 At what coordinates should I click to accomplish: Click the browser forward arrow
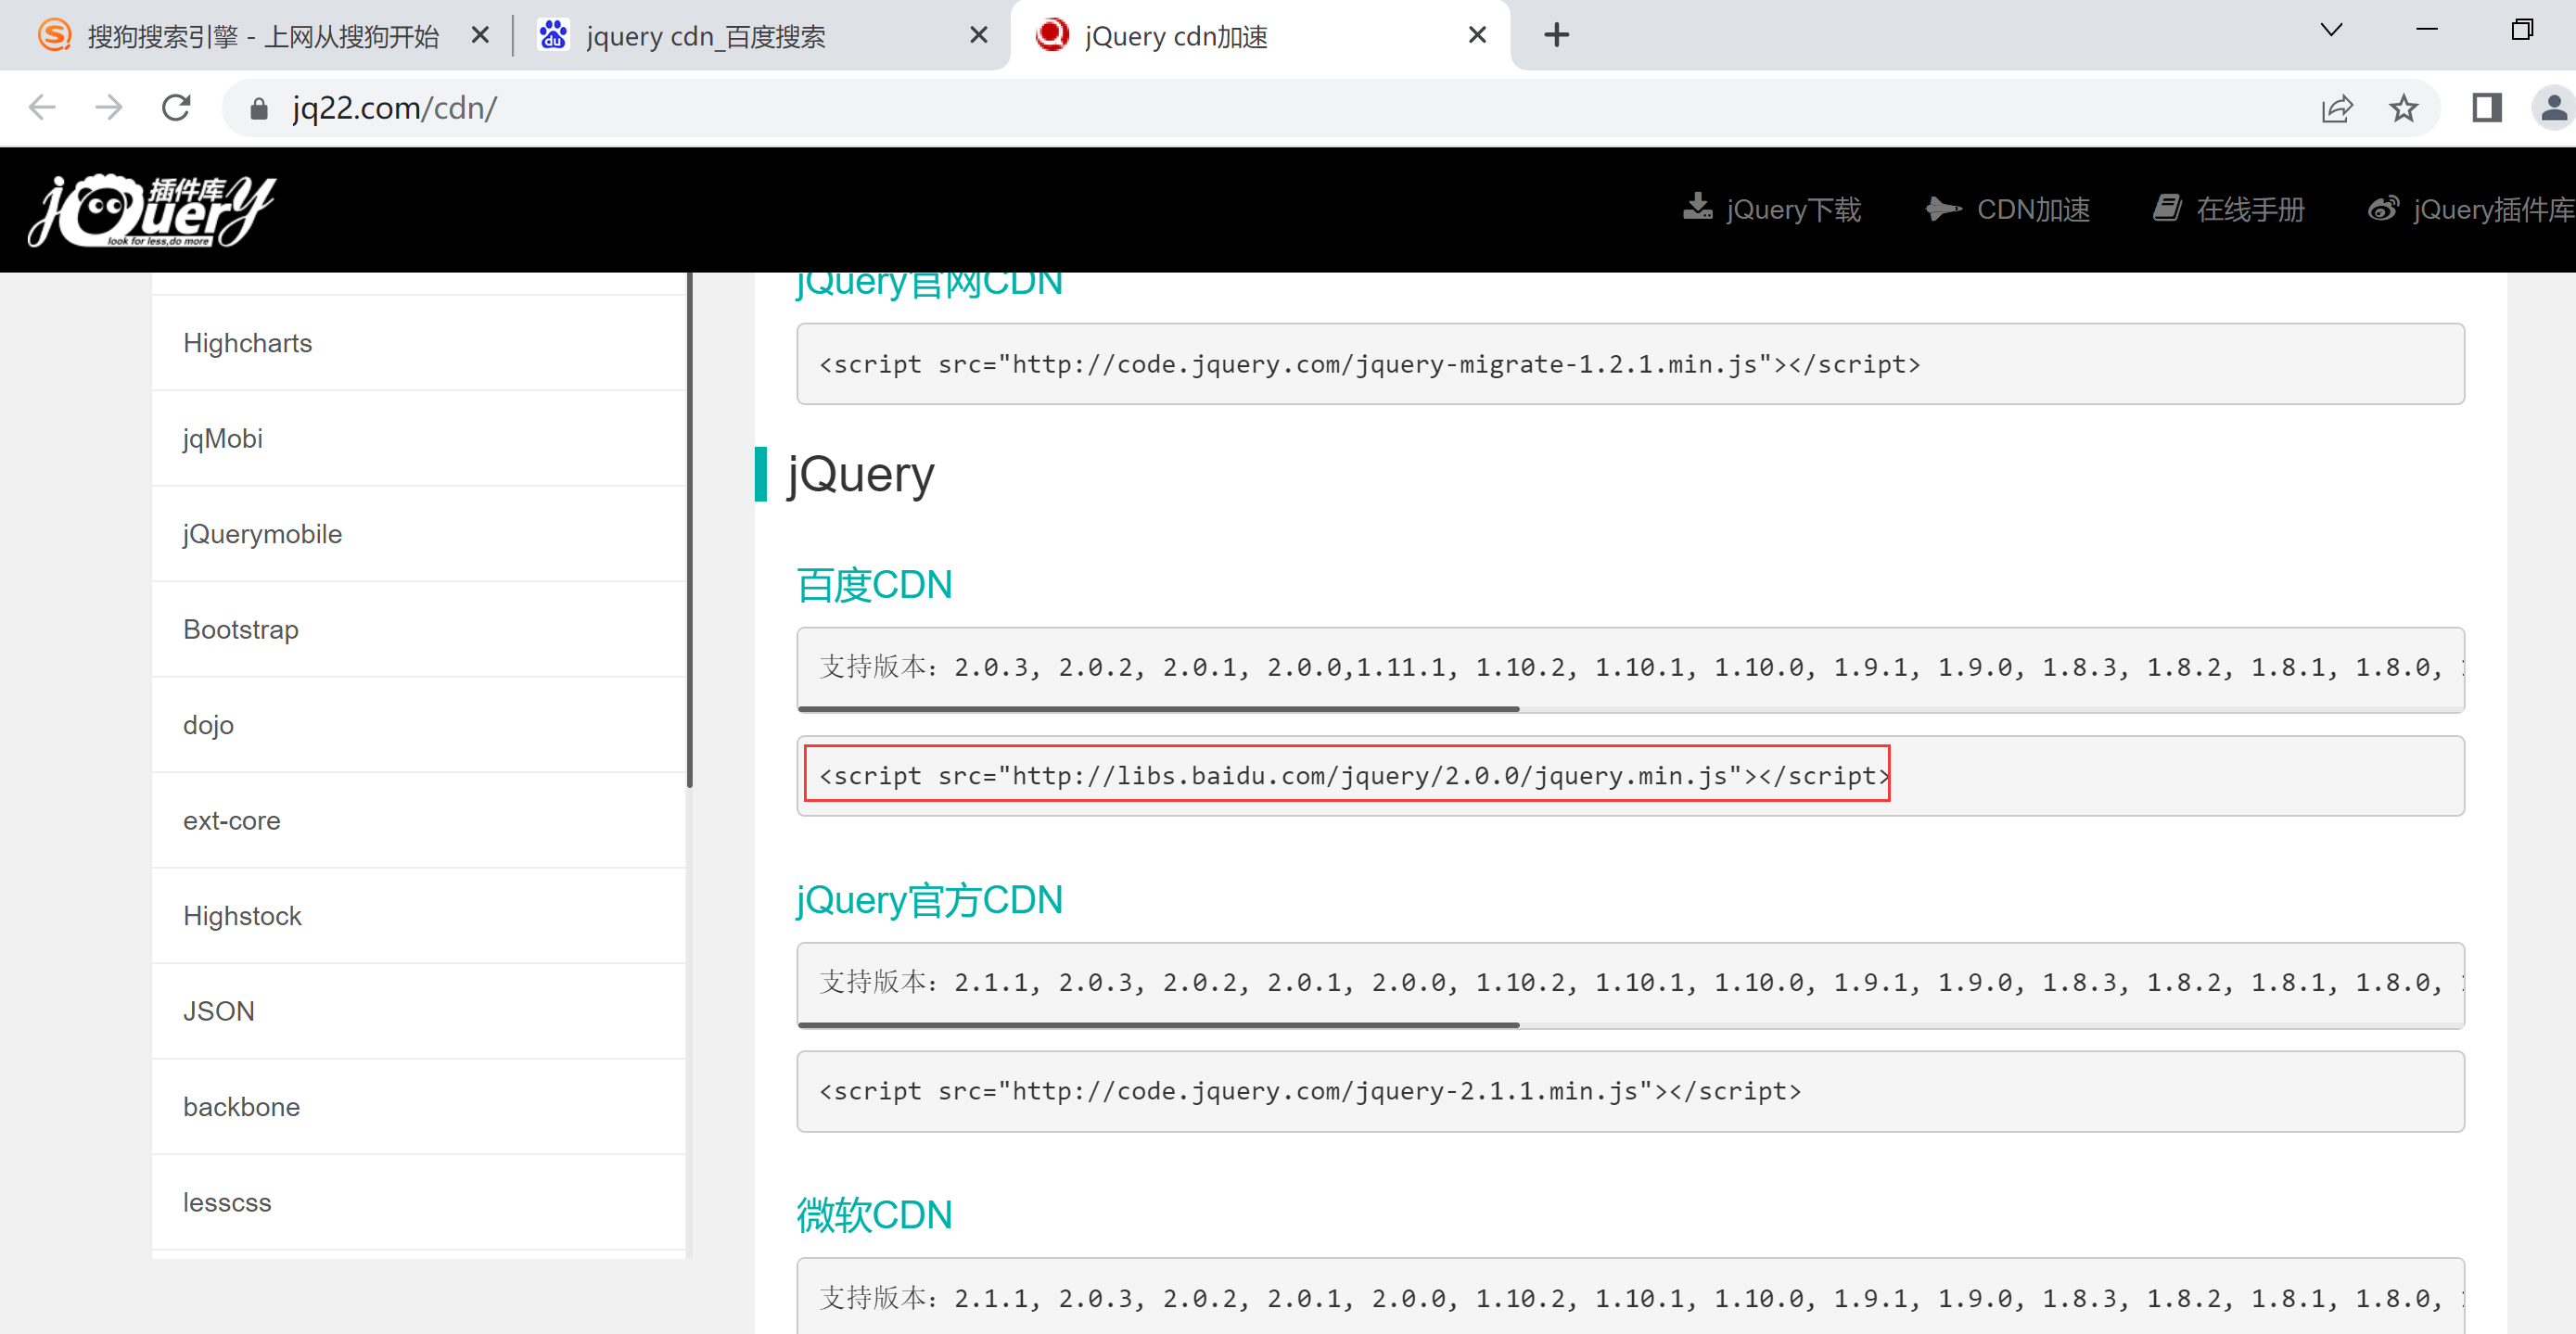point(108,107)
